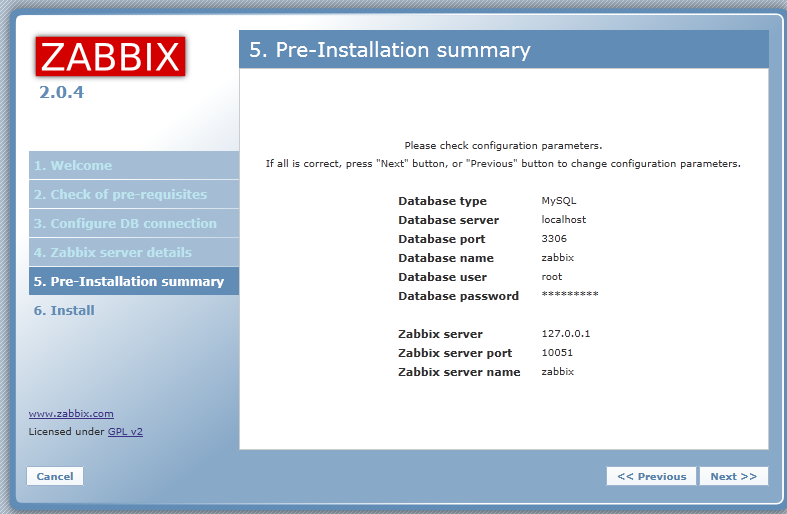This screenshot has width=787, height=514.
Task: Open the GPL v2 license link
Action: [x=125, y=432]
